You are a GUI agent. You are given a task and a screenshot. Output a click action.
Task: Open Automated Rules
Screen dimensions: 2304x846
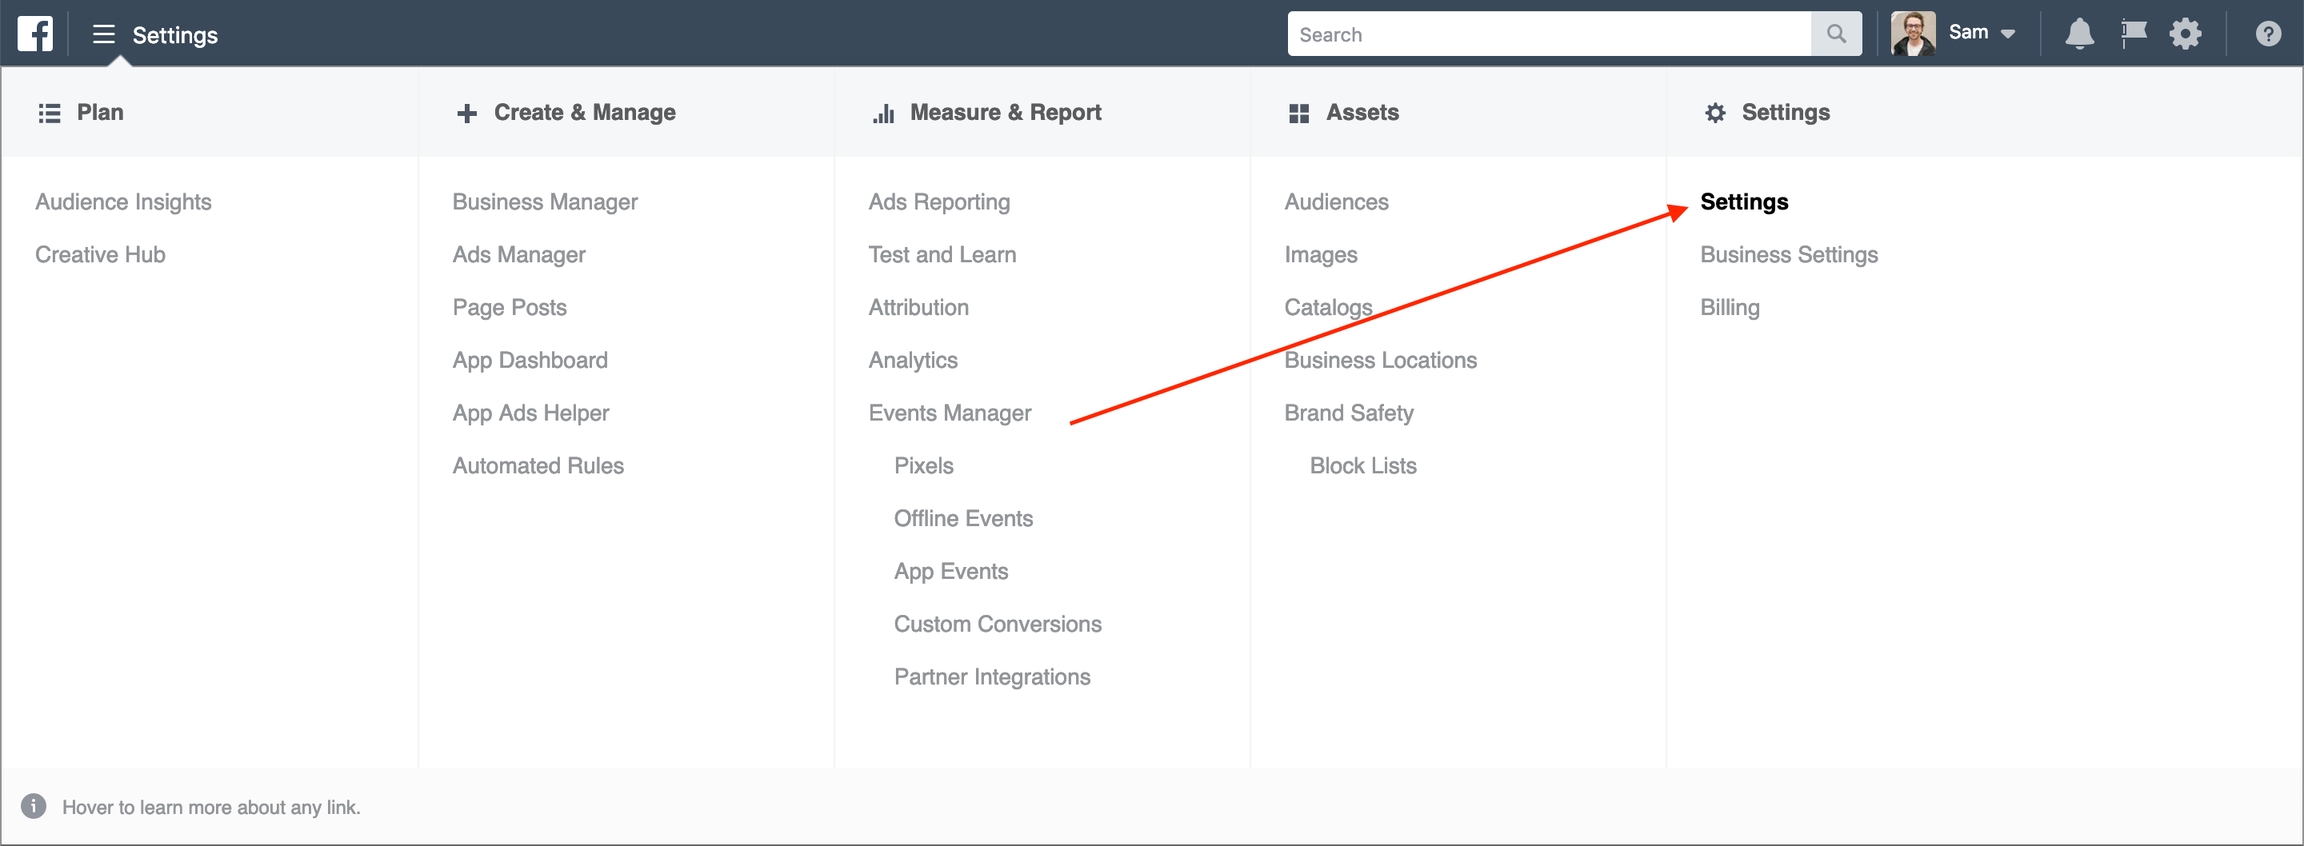pos(538,465)
